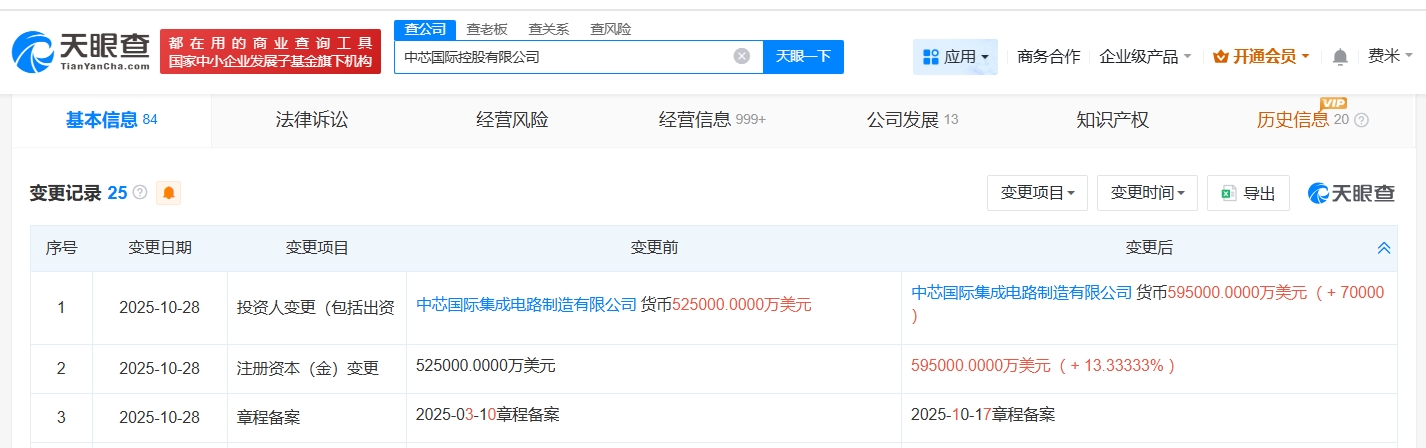The width and height of the screenshot is (1426, 448).
Task: Click the notification bell in header
Action: (x=1340, y=57)
